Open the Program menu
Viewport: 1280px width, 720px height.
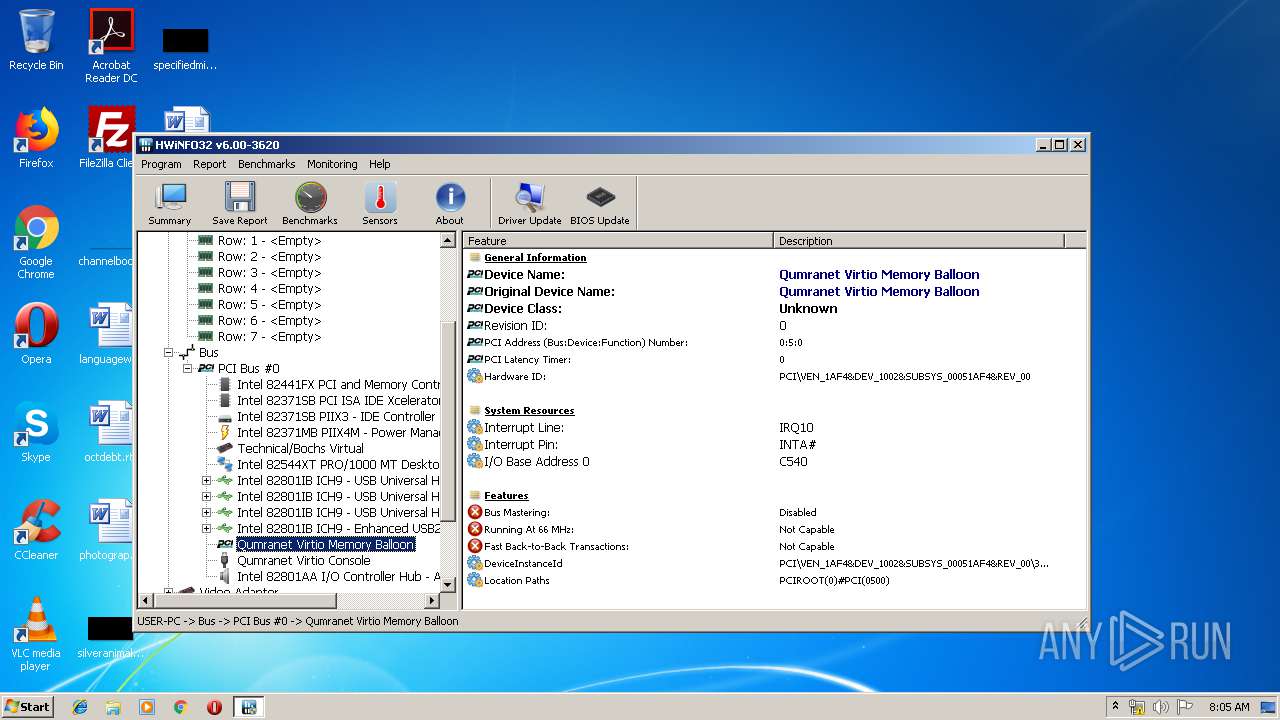click(161, 164)
